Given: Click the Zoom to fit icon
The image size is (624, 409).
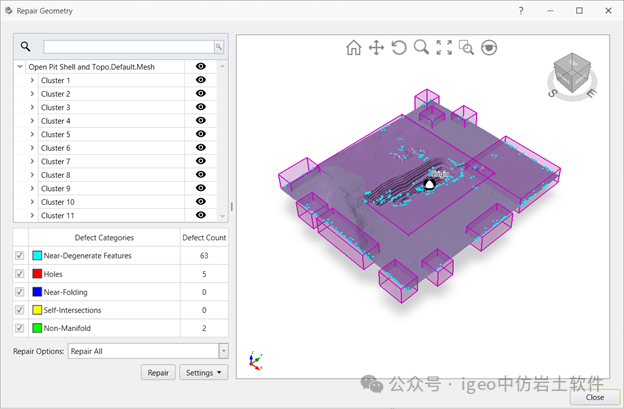Looking at the screenshot, I should 443,48.
